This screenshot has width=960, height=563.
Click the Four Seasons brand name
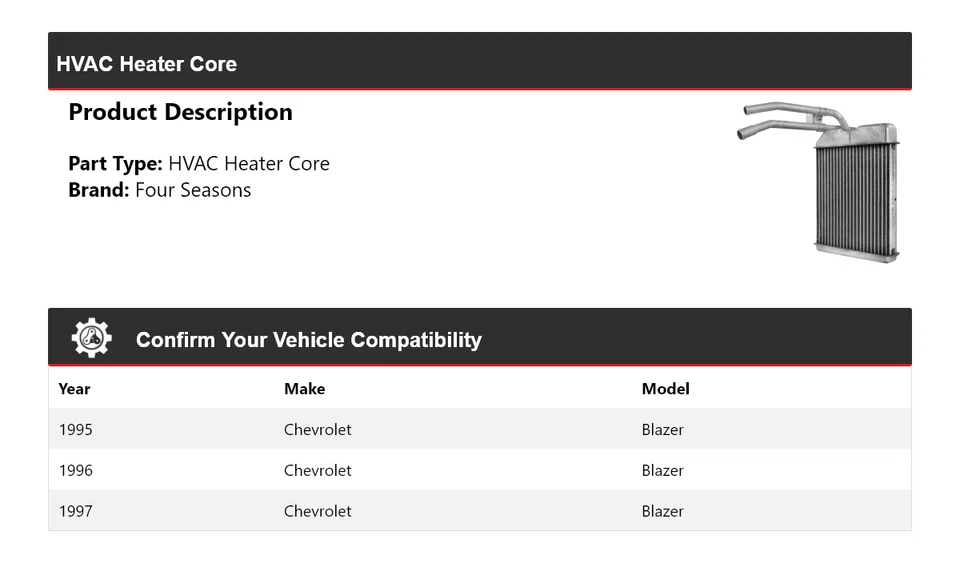[193, 190]
